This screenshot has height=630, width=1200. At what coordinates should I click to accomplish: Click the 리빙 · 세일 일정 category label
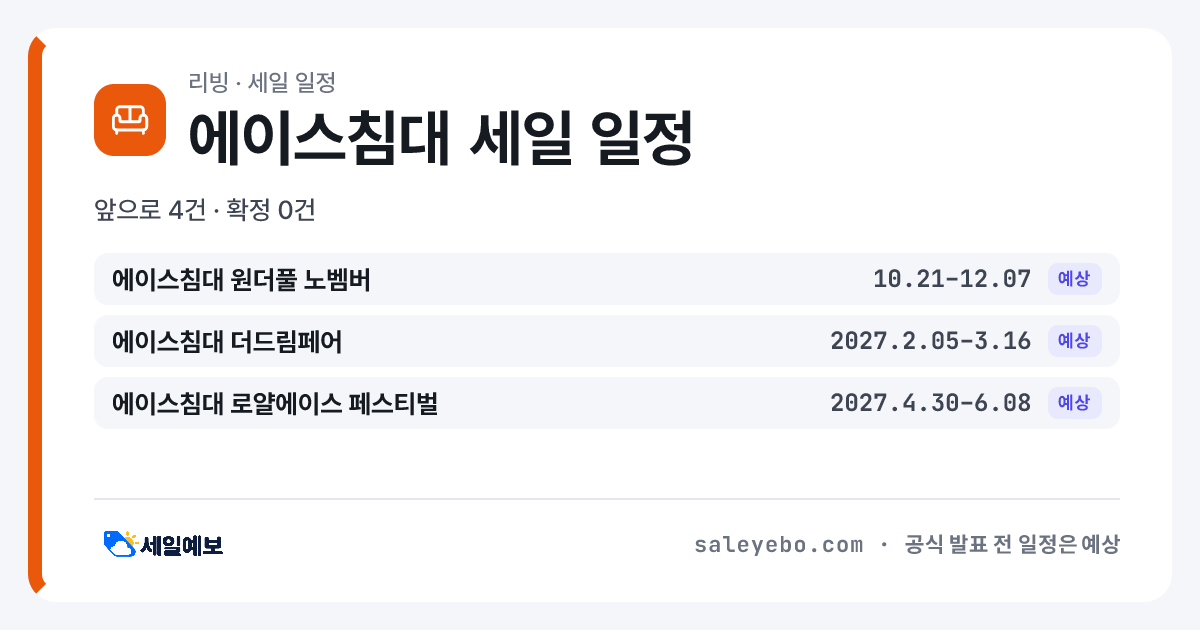[x=261, y=82]
